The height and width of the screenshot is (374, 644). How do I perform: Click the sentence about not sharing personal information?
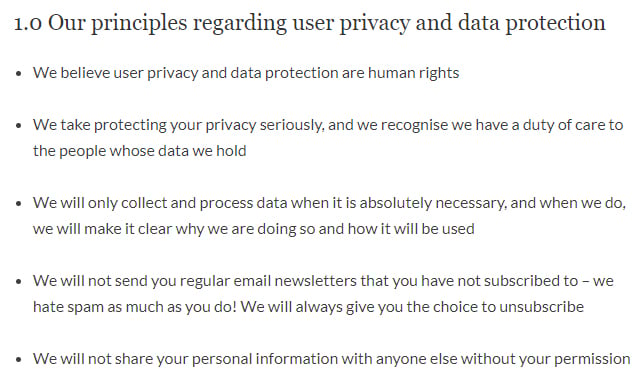(331, 359)
